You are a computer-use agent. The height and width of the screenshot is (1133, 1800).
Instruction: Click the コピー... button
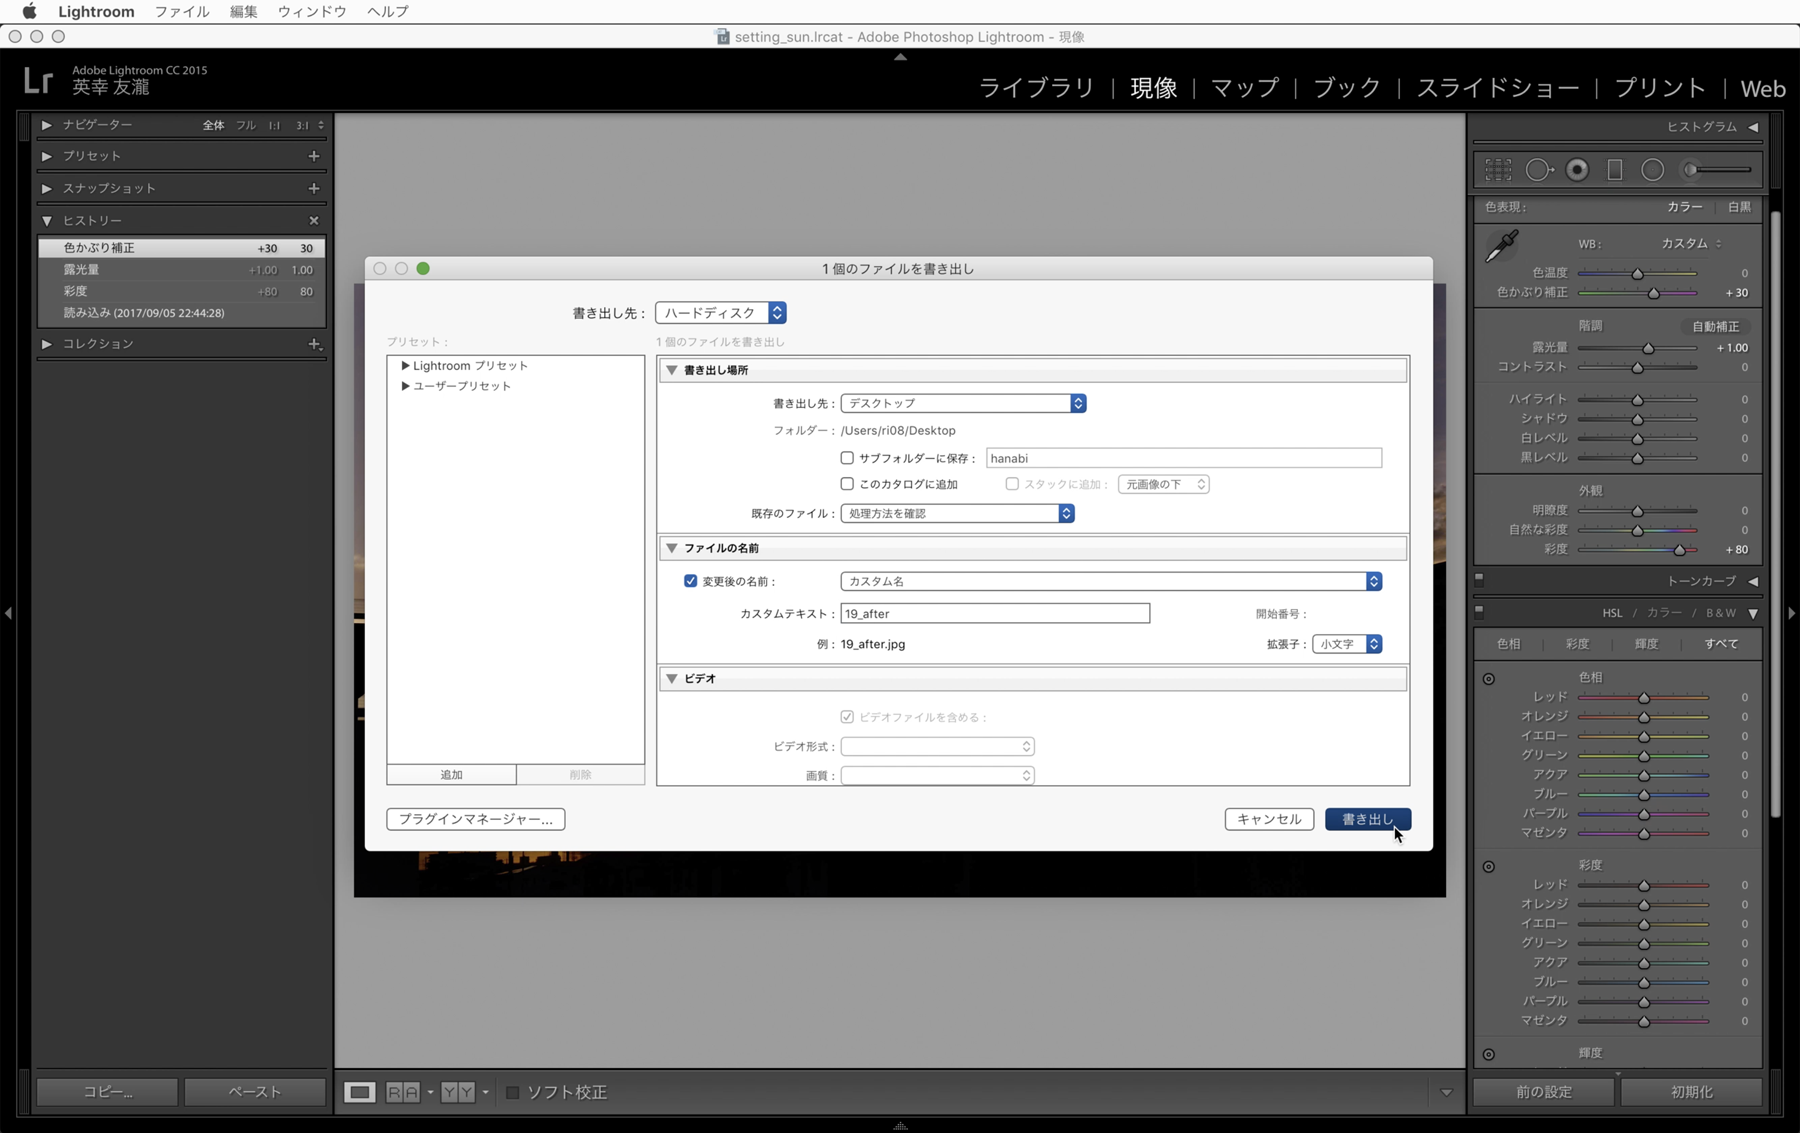click(x=108, y=1092)
